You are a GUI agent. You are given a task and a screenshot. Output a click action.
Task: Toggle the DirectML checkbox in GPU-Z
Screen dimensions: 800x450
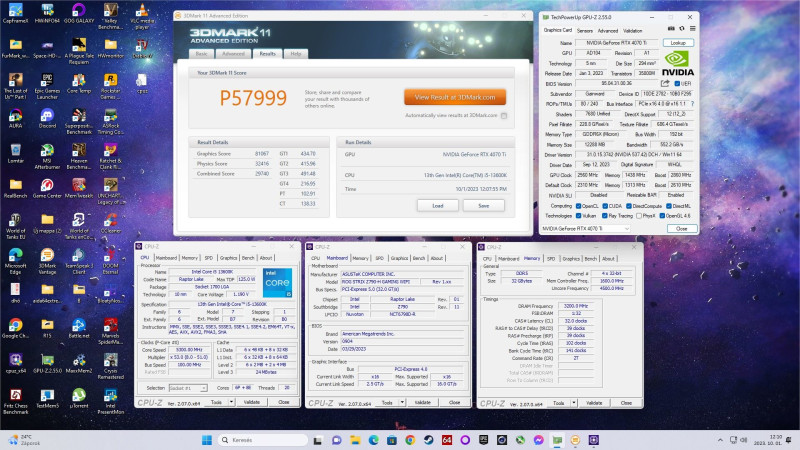coord(668,206)
